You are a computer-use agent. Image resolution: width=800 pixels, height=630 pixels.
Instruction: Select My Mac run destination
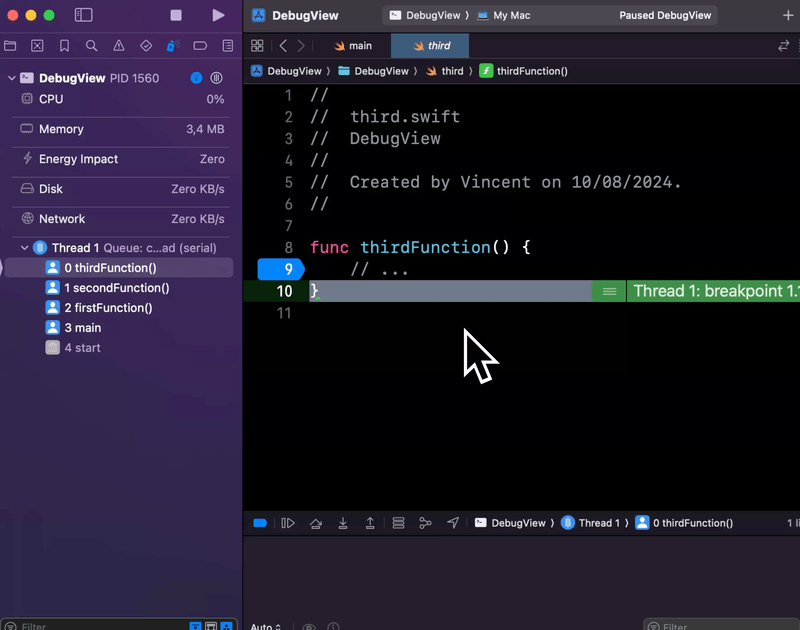504,15
